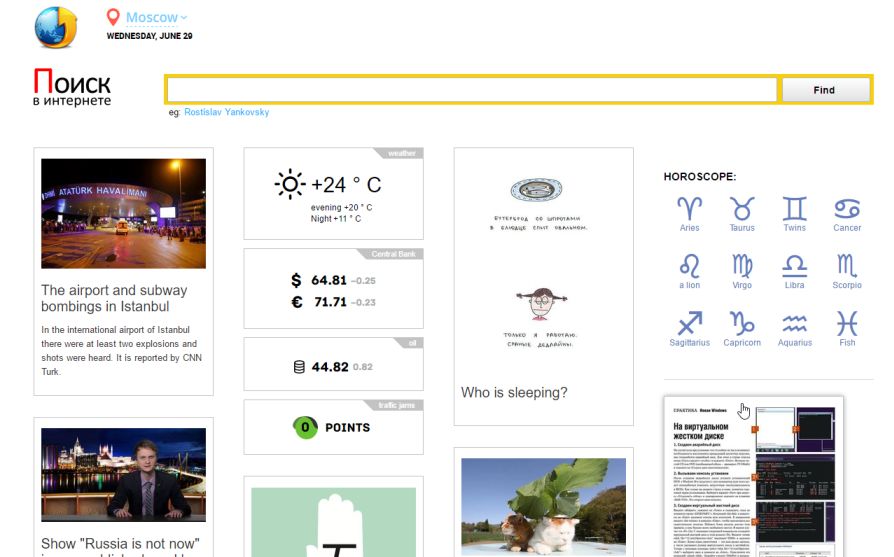This screenshot has height=557, width=894.
Task: Open the news anchor show thumbnail
Action: click(x=123, y=475)
